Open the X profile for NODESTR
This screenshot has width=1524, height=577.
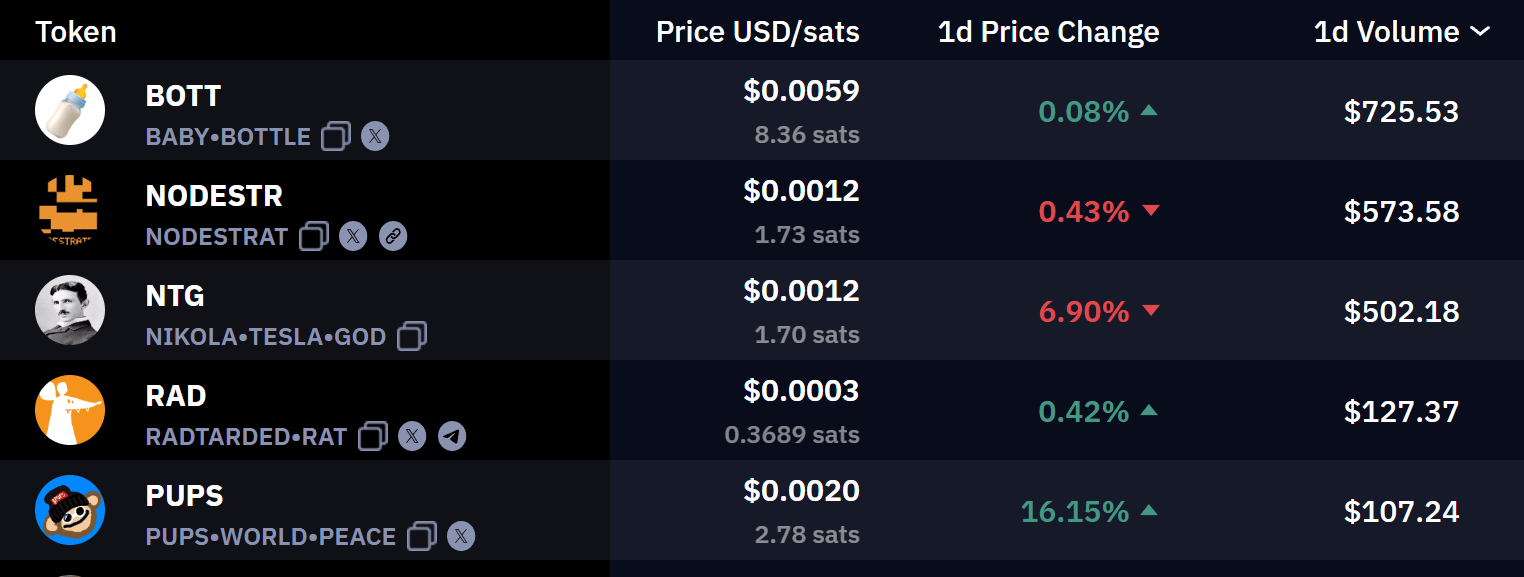(x=353, y=236)
